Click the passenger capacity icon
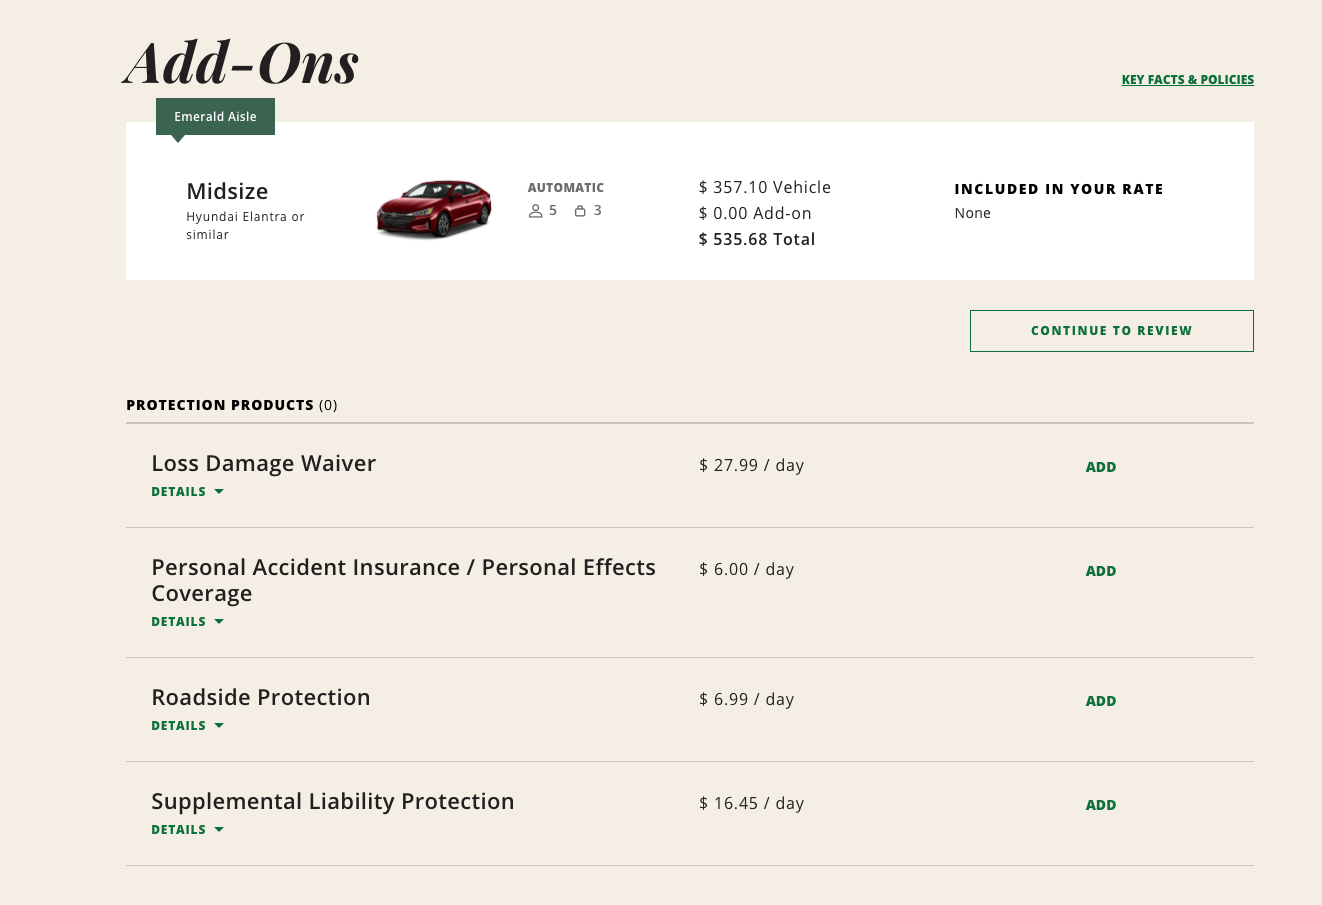Screen dimensions: 1322x905 (536, 211)
